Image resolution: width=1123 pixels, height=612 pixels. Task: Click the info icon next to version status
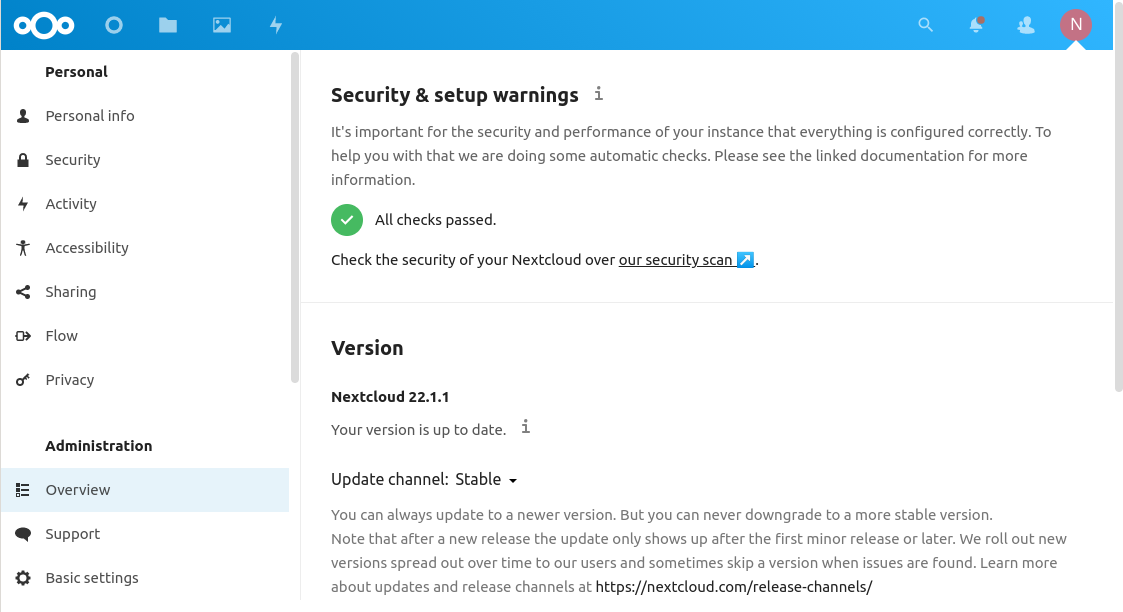pos(526,427)
